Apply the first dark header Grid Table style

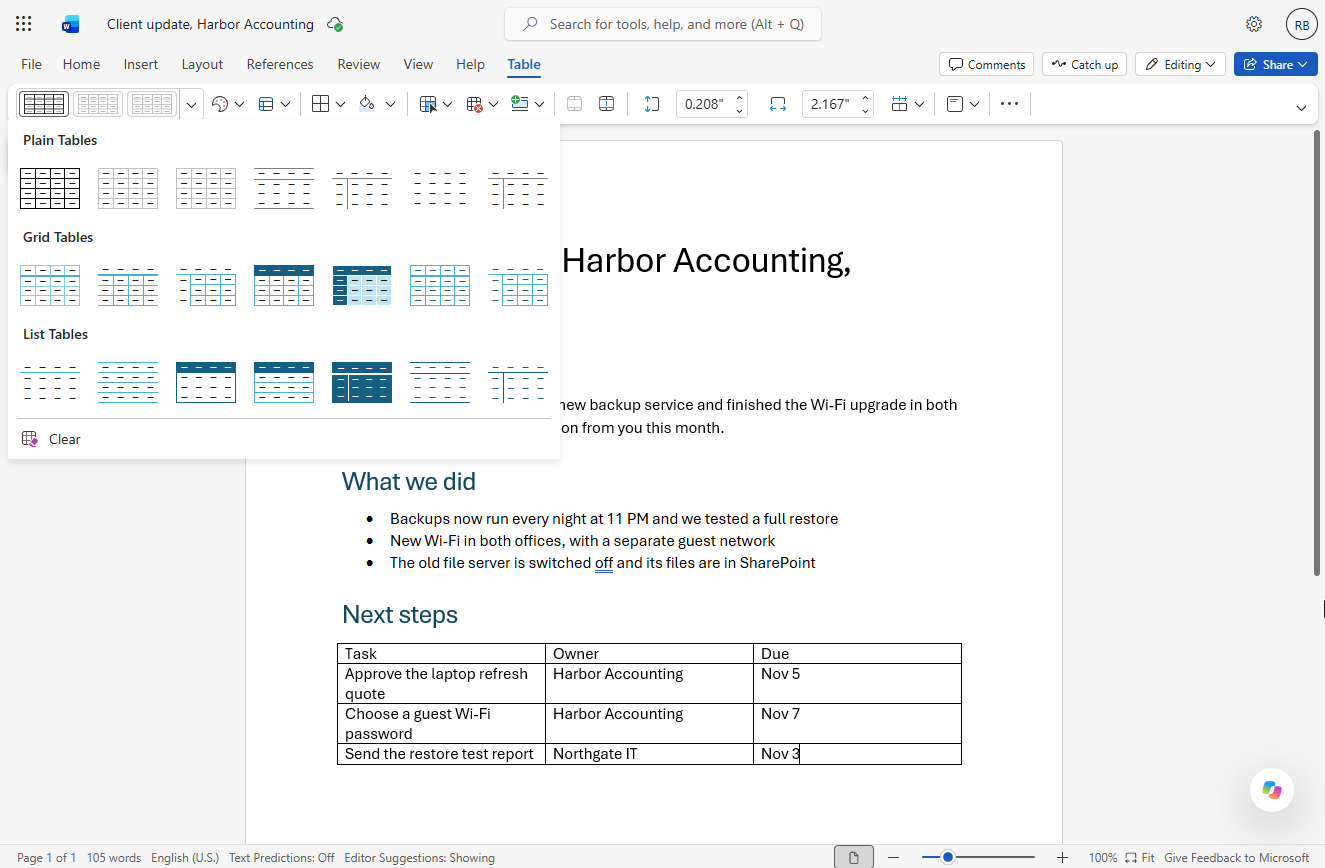click(x=284, y=285)
